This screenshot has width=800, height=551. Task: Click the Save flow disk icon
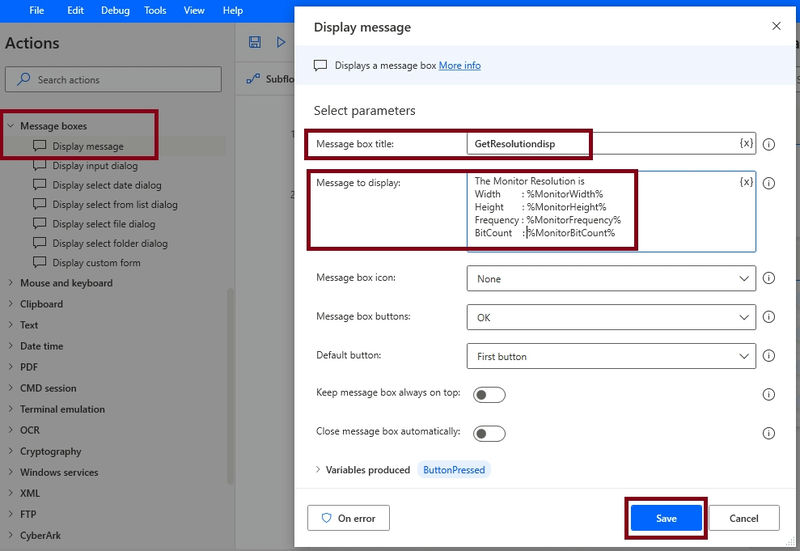tap(255, 42)
